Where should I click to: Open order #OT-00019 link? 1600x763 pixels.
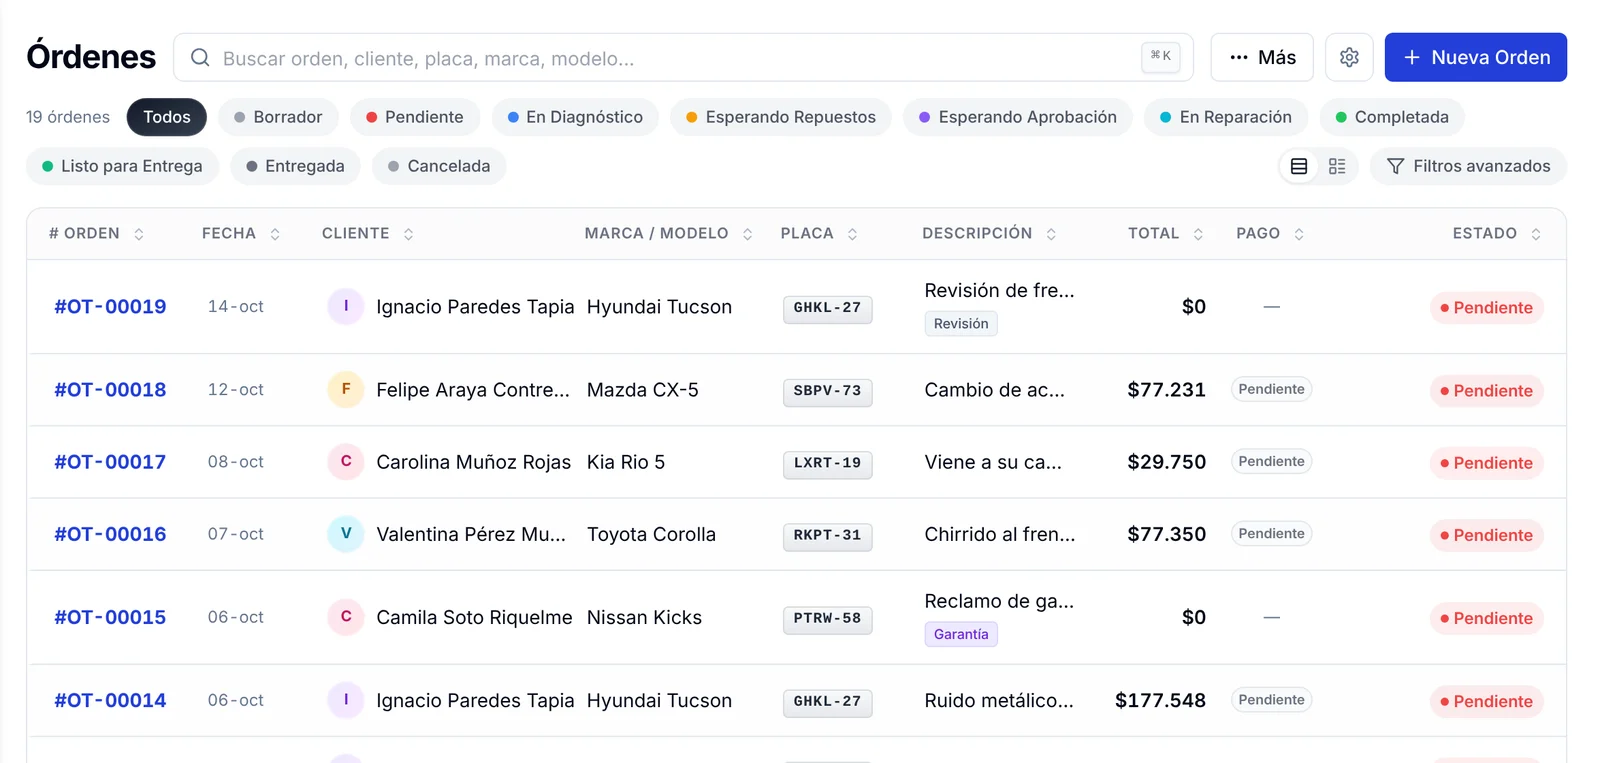(110, 307)
